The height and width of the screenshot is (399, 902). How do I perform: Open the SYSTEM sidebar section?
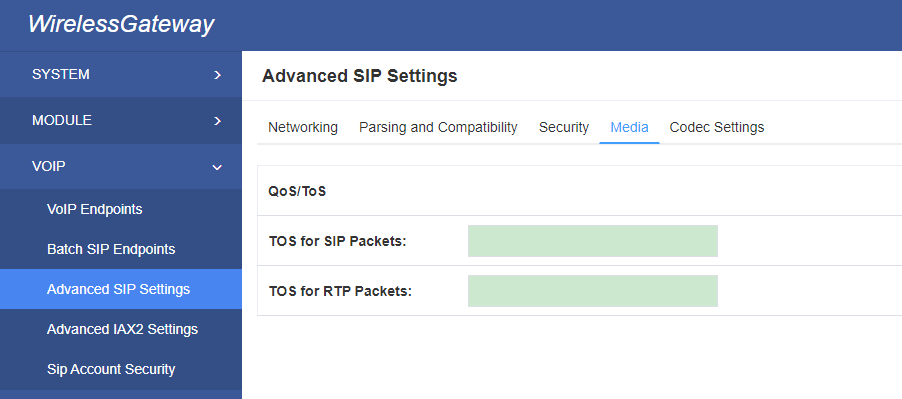121,74
